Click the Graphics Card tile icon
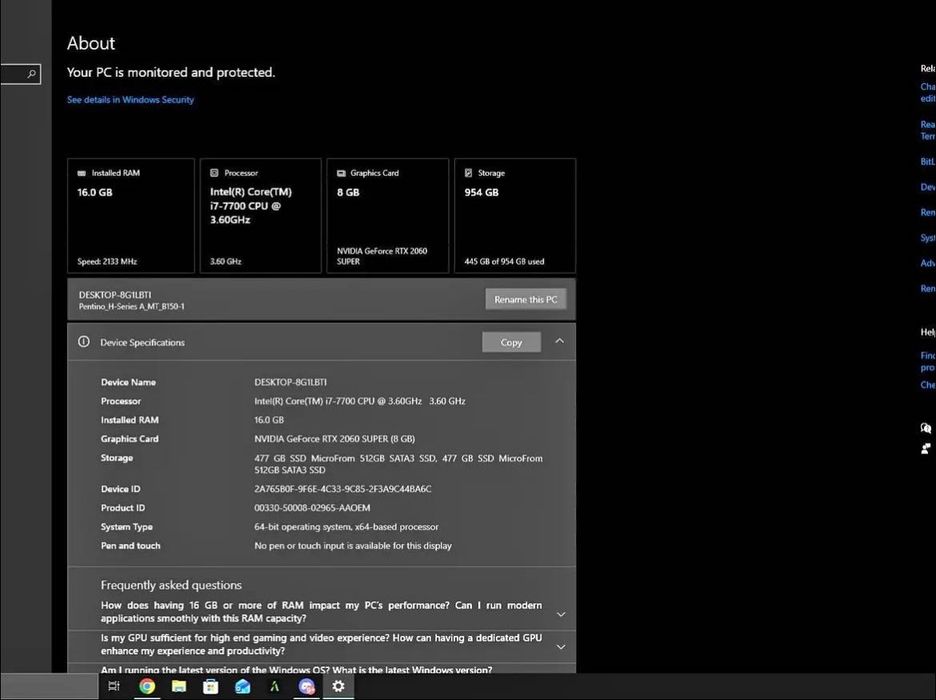This screenshot has width=936, height=700. 341,173
